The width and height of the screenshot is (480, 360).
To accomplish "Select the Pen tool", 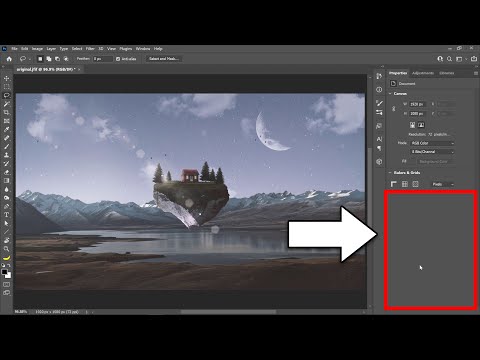I will [6, 206].
